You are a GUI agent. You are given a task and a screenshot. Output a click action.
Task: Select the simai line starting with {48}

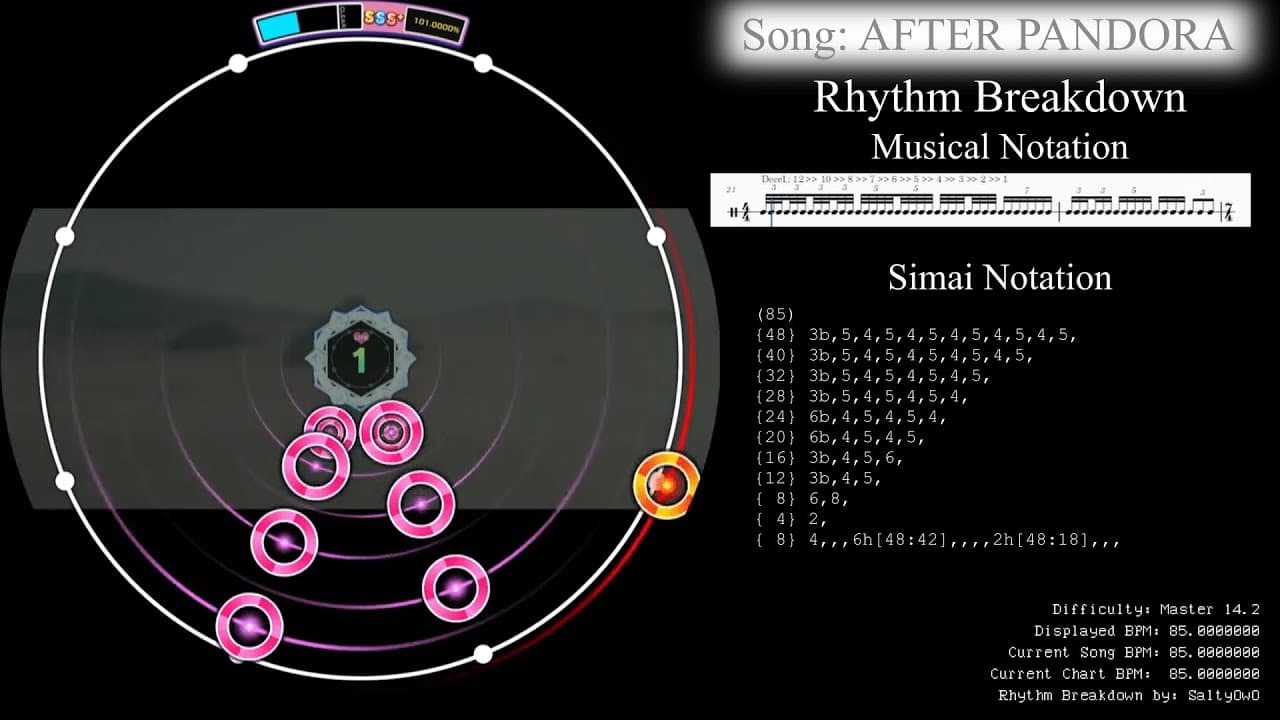(x=917, y=337)
